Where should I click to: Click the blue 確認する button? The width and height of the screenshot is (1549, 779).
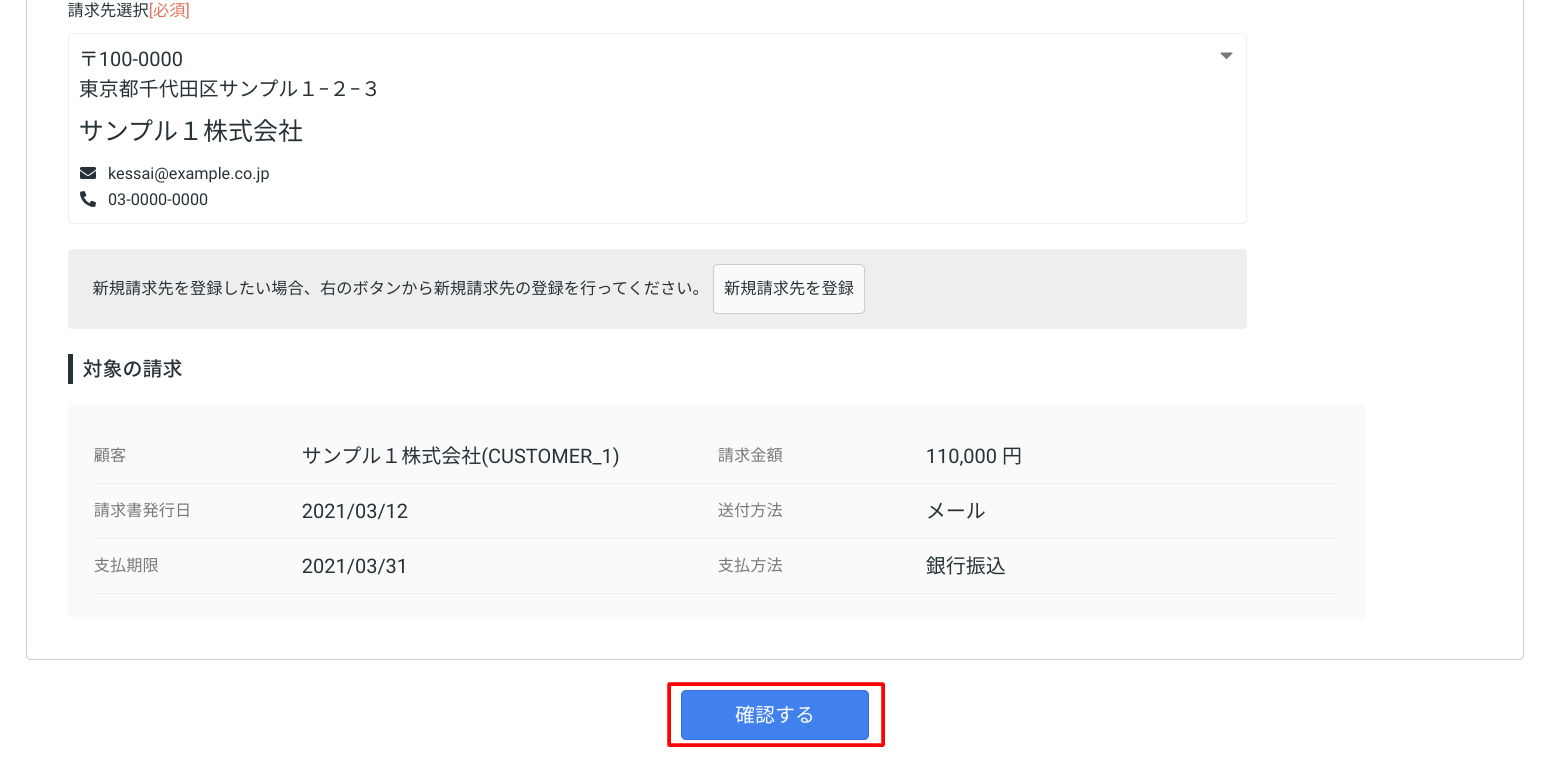click(775, 715)
